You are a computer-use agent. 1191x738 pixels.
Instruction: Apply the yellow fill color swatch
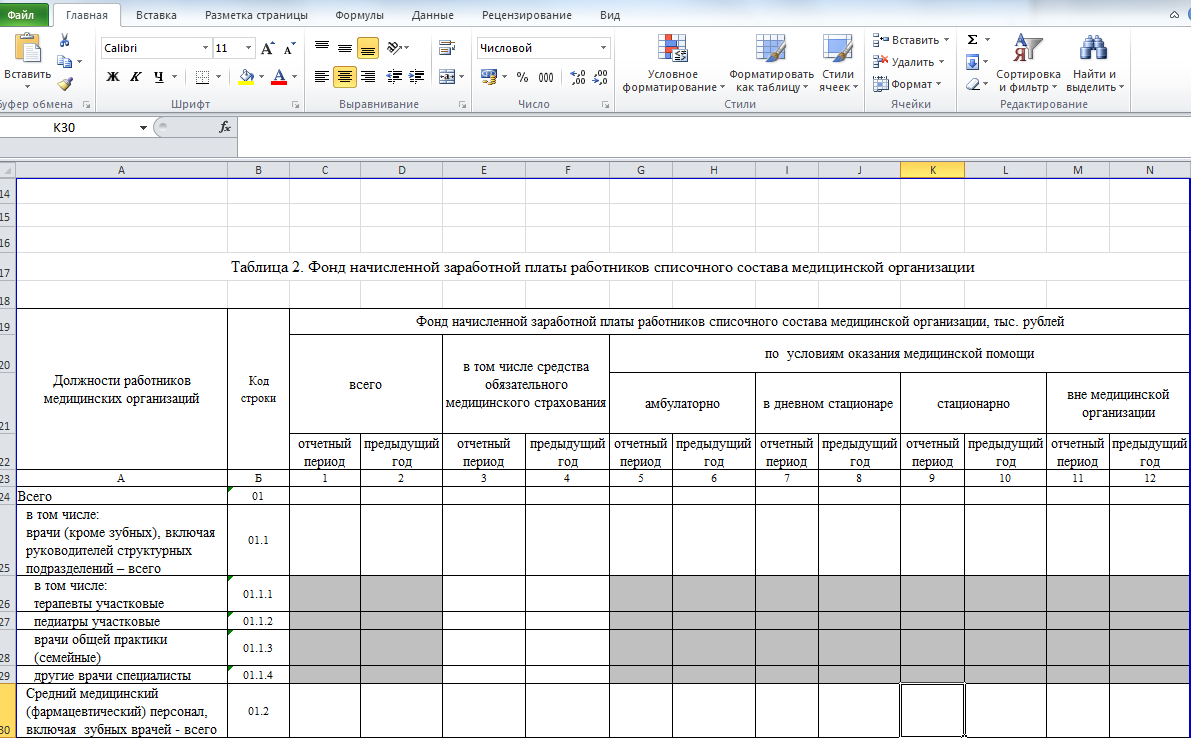tap(247, 77)
